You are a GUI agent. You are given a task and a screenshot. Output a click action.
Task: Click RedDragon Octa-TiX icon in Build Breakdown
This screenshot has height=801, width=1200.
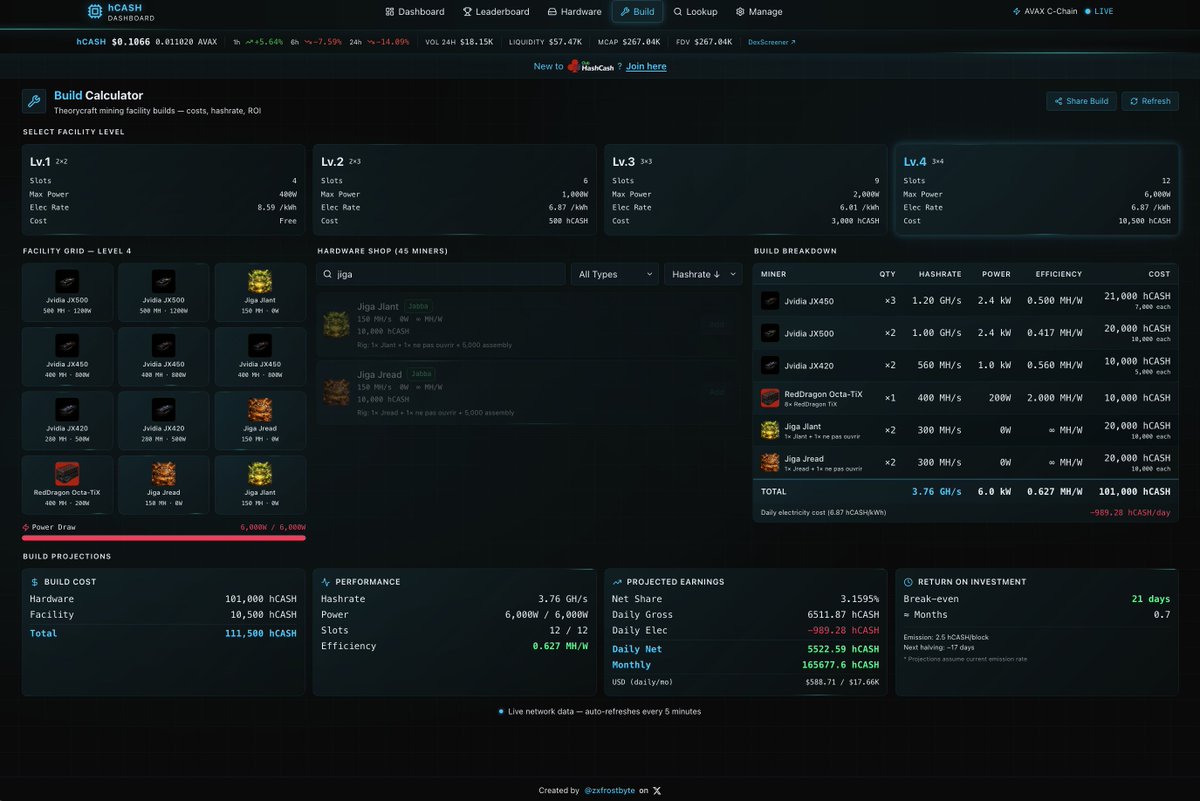point(770,398)
